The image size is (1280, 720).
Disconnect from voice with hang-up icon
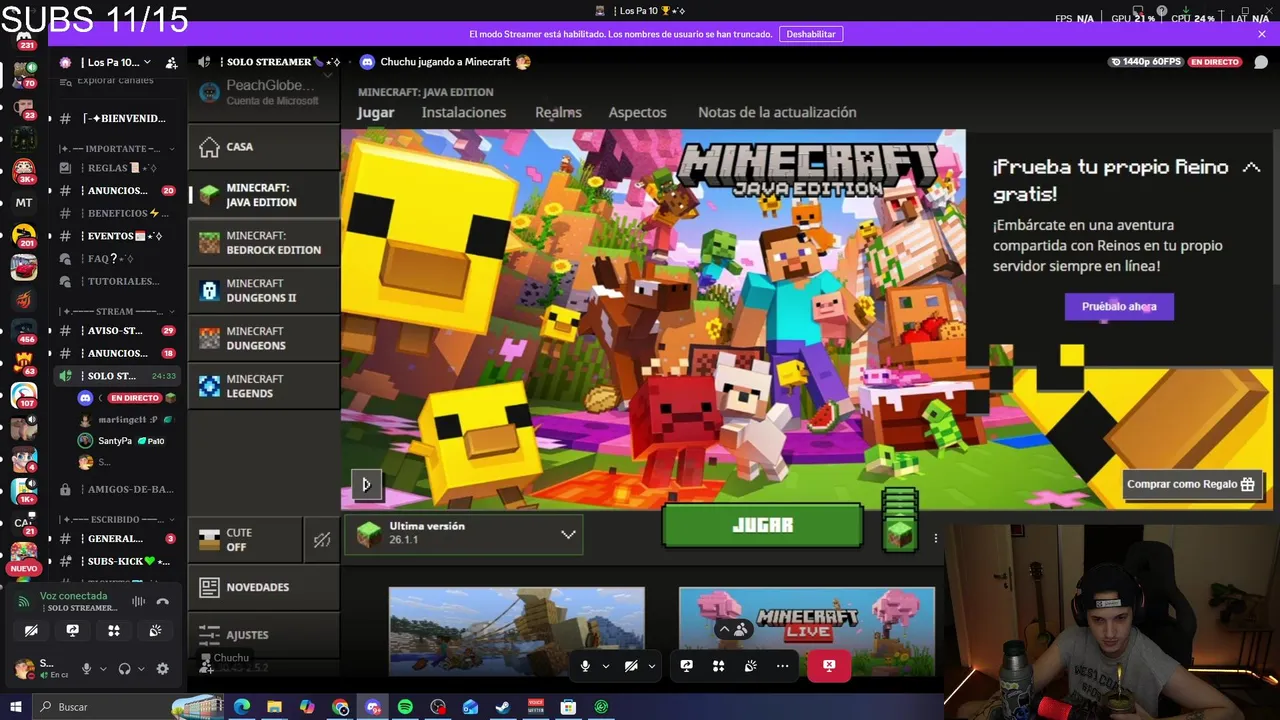pyautogui.click(x=163, y=601)
